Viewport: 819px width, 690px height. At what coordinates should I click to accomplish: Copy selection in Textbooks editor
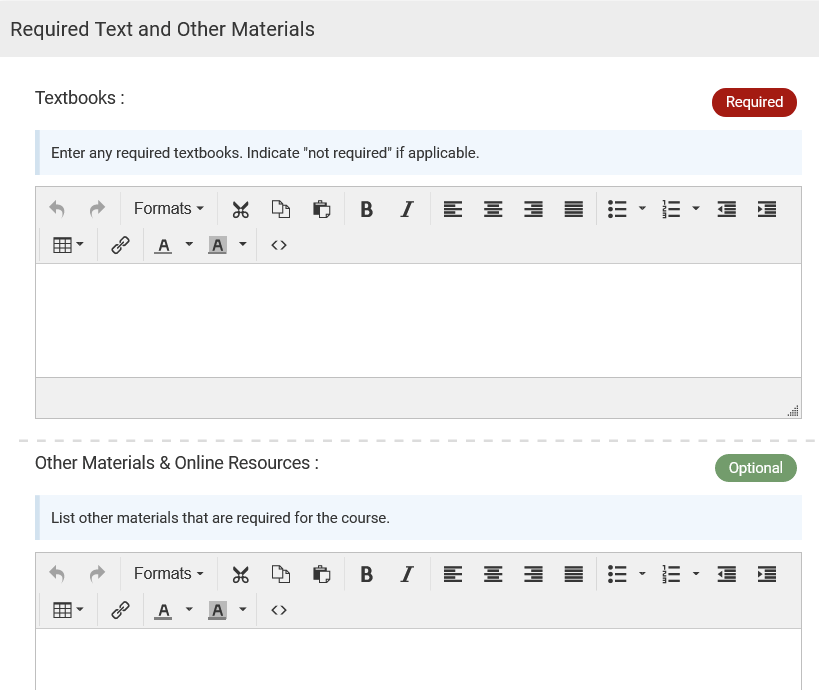click(281, 209)
